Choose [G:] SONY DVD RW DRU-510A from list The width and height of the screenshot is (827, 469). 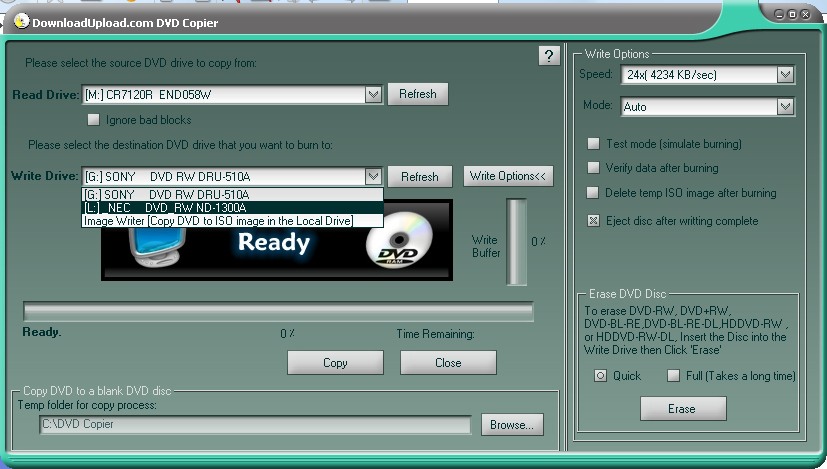233,195
